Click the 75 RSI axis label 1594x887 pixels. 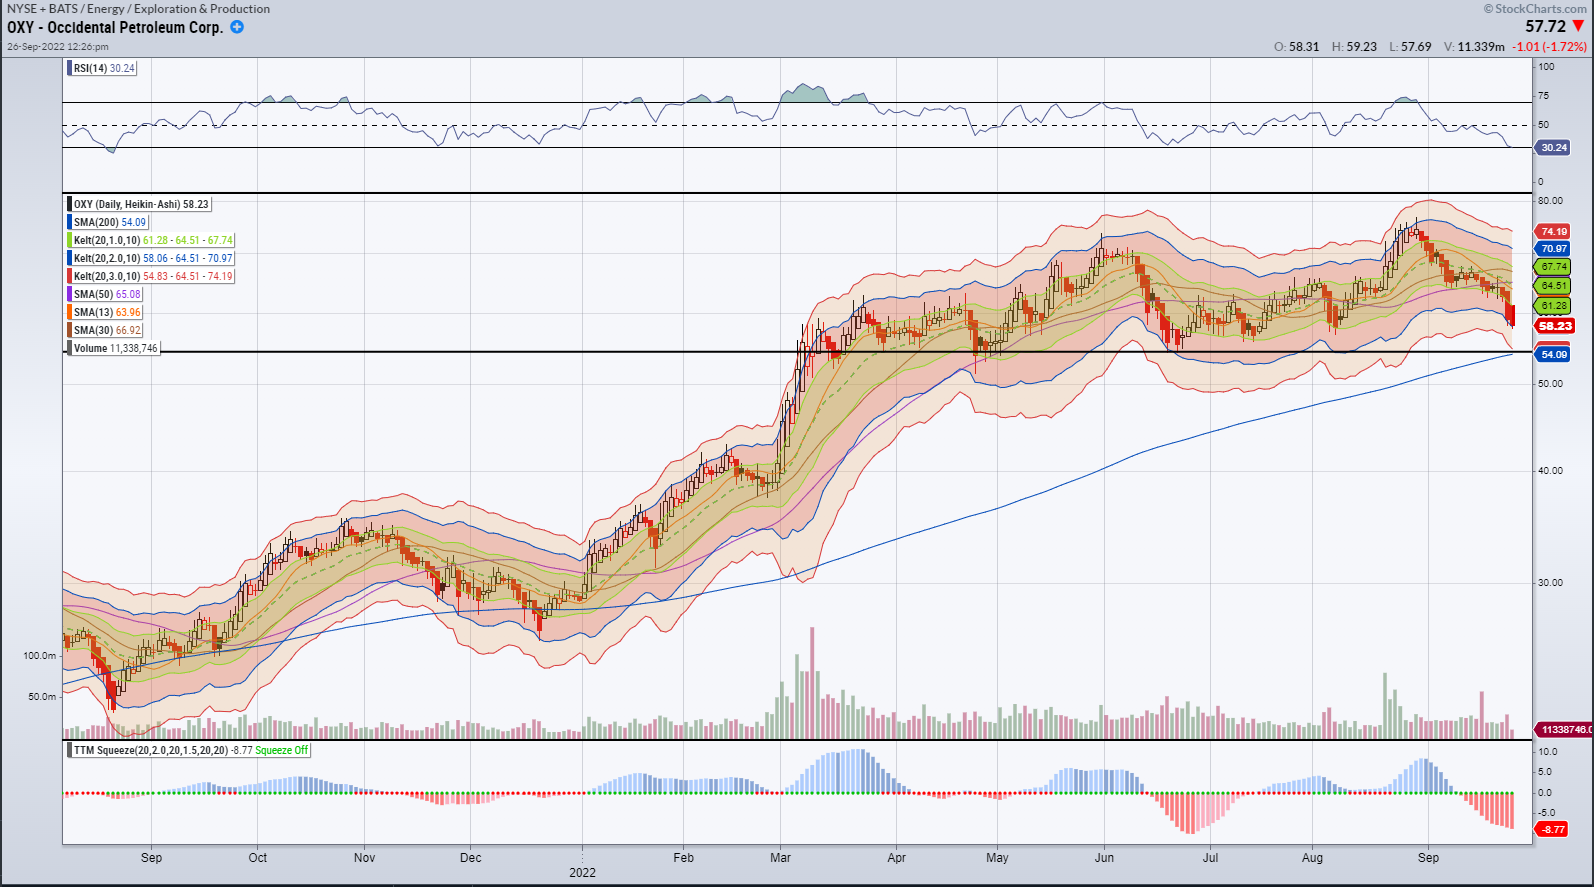point(1543,95)
